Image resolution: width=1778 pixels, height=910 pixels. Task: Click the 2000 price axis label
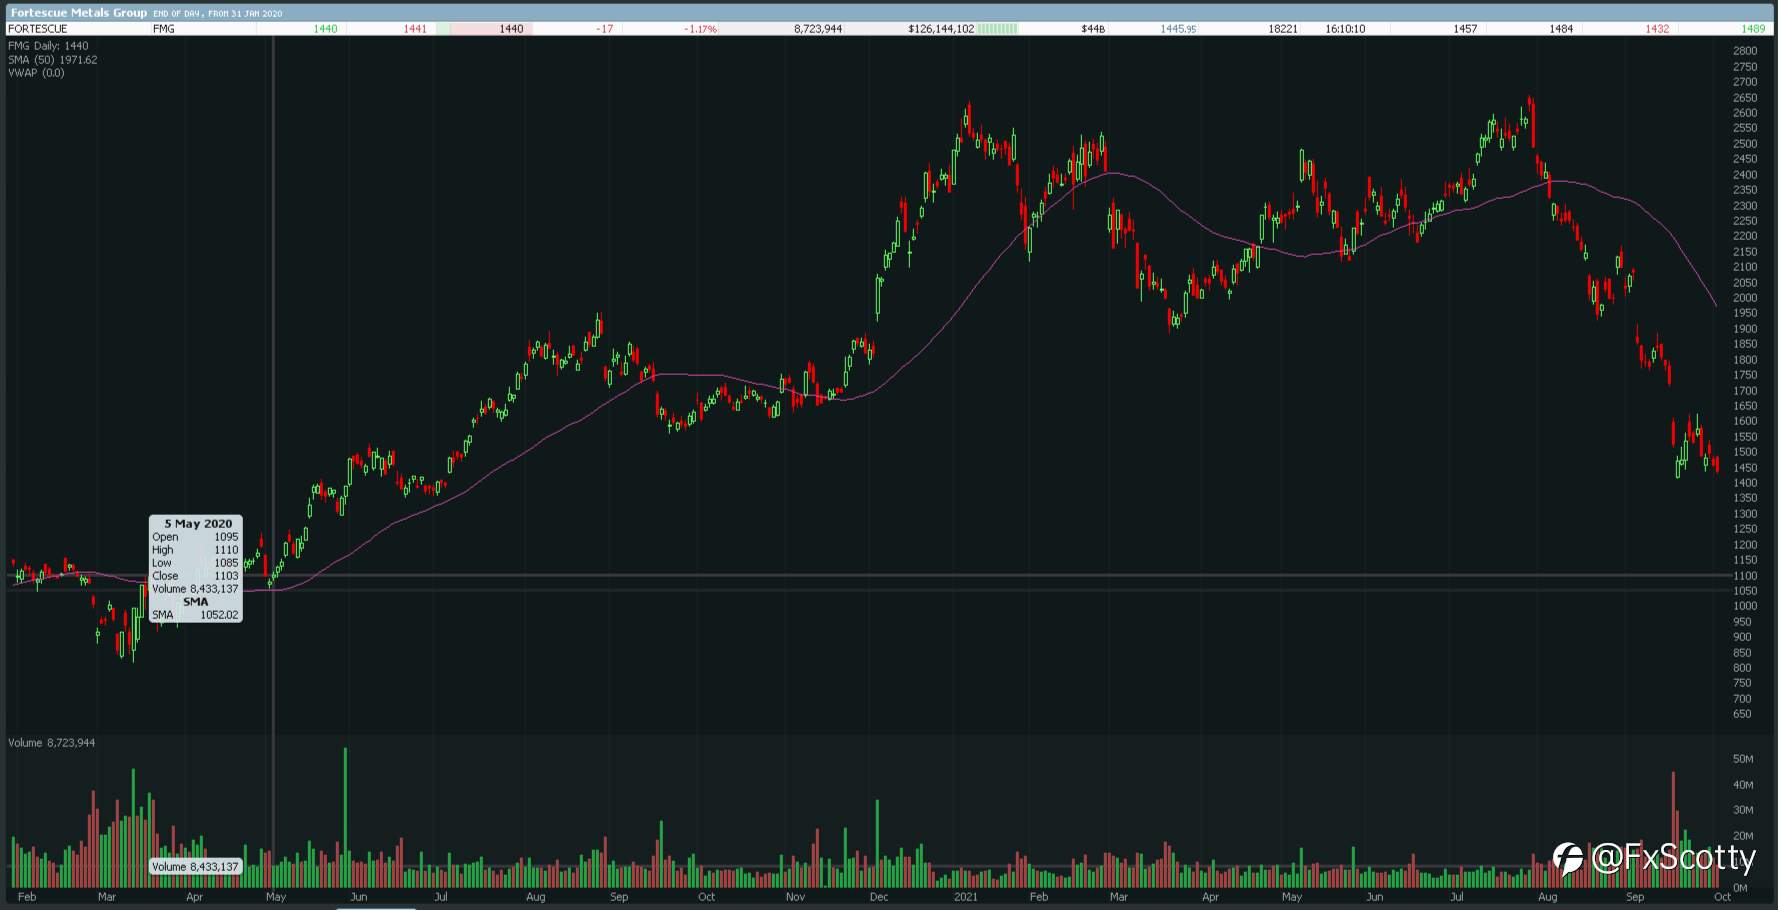tap(1745, 298)
